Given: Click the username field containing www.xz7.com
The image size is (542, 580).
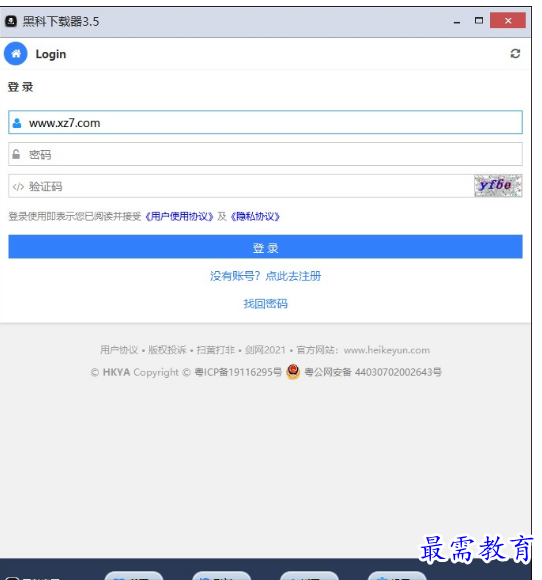Looking at the screenshot, I should [x=265, y=122].
